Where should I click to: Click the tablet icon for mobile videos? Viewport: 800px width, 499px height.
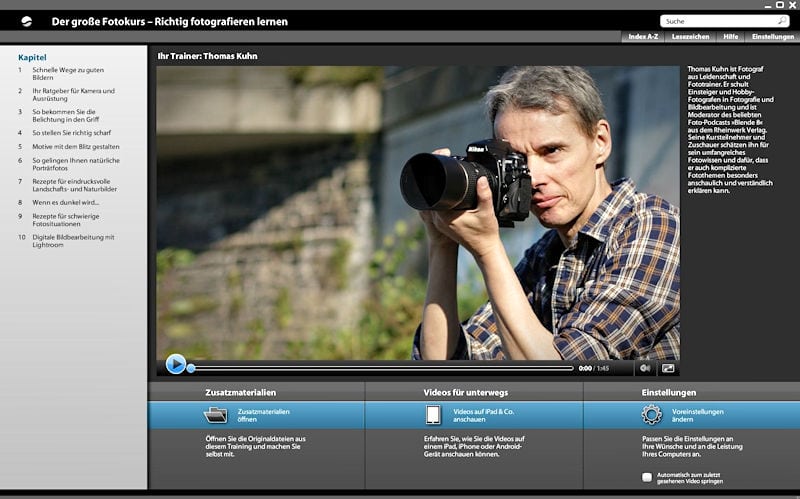[x=433, y=415]
